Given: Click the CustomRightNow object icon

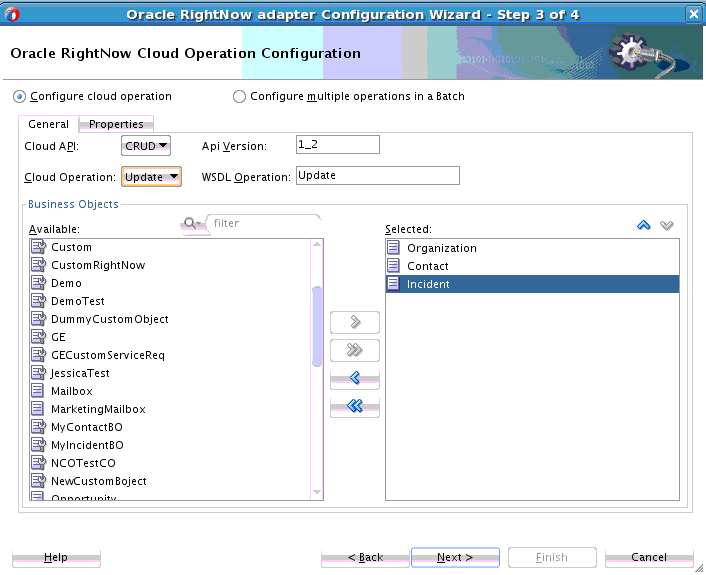Looking at the screenshot, I should 38,265.
